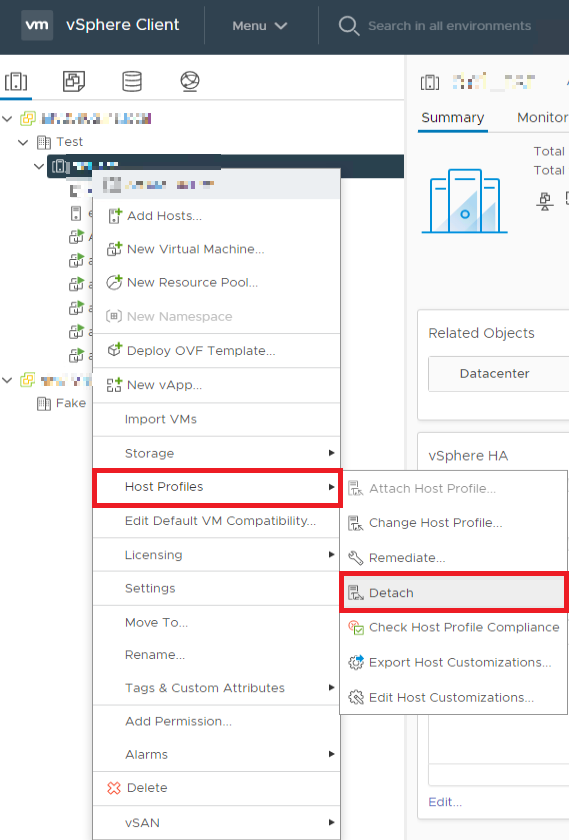Click the Edit link in vSphere HA panel
569x840 pixels.
click(445, 802)
